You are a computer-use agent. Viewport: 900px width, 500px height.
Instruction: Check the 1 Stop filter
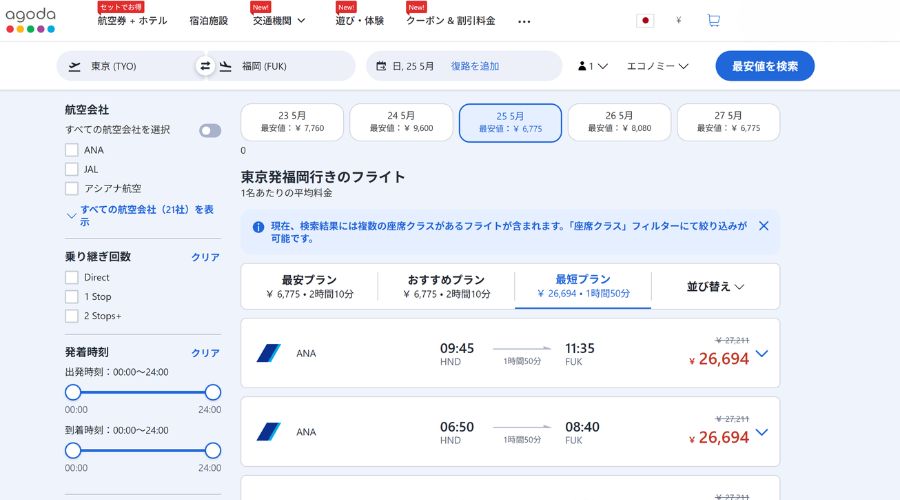pyautogui.click(x=72, y=297)
